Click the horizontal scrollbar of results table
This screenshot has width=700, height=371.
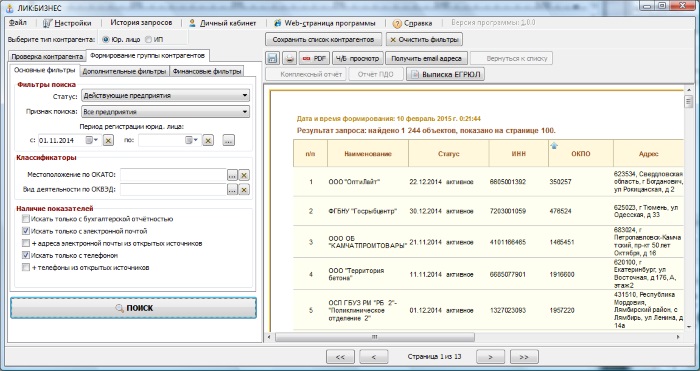click(475, 337)
